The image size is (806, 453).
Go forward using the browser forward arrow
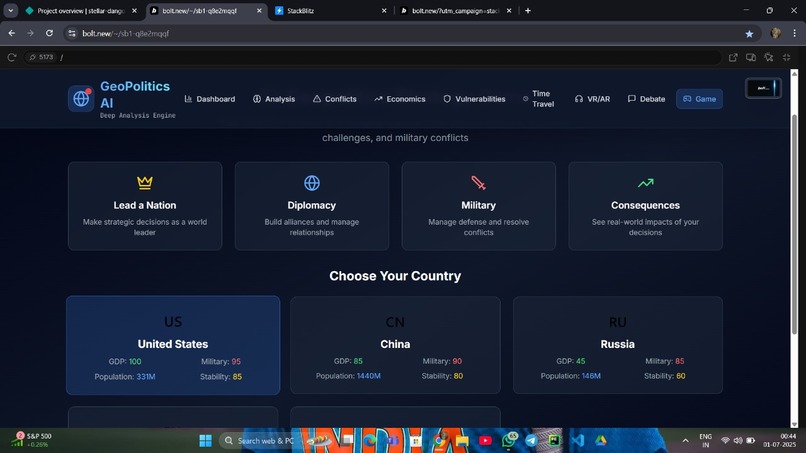click(x=30, y=33)
